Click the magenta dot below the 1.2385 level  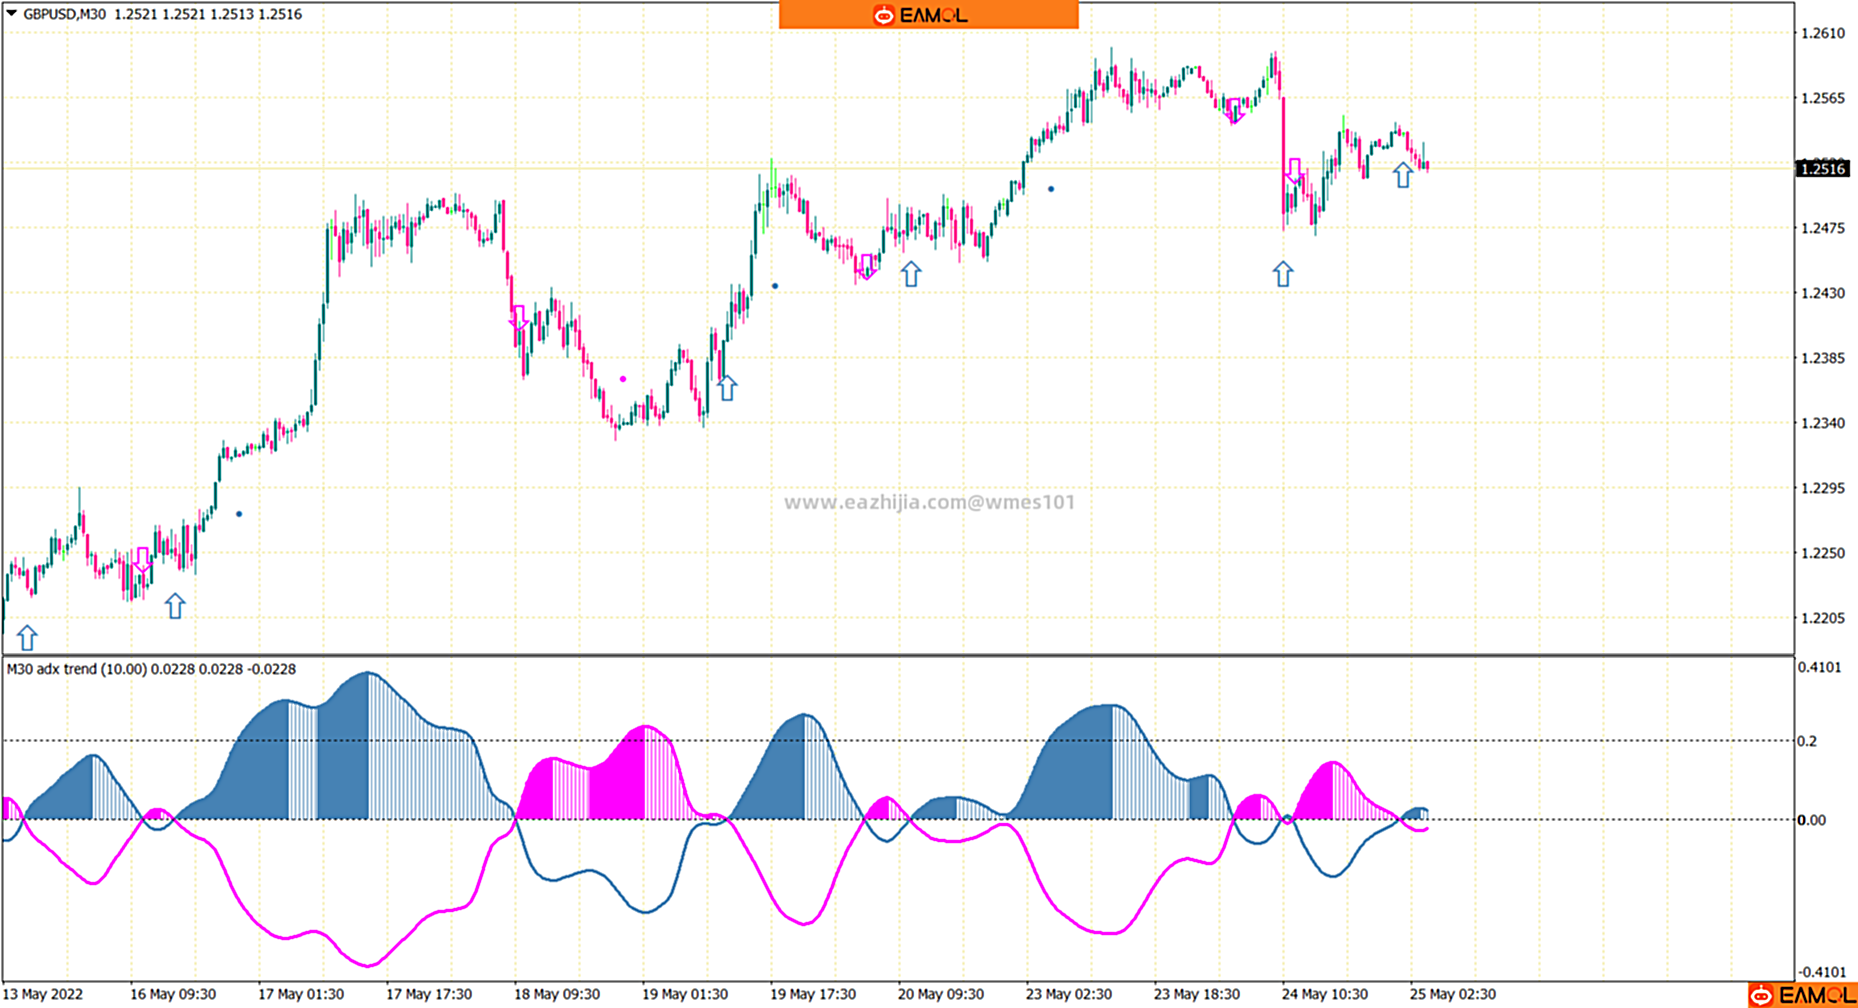623,379
